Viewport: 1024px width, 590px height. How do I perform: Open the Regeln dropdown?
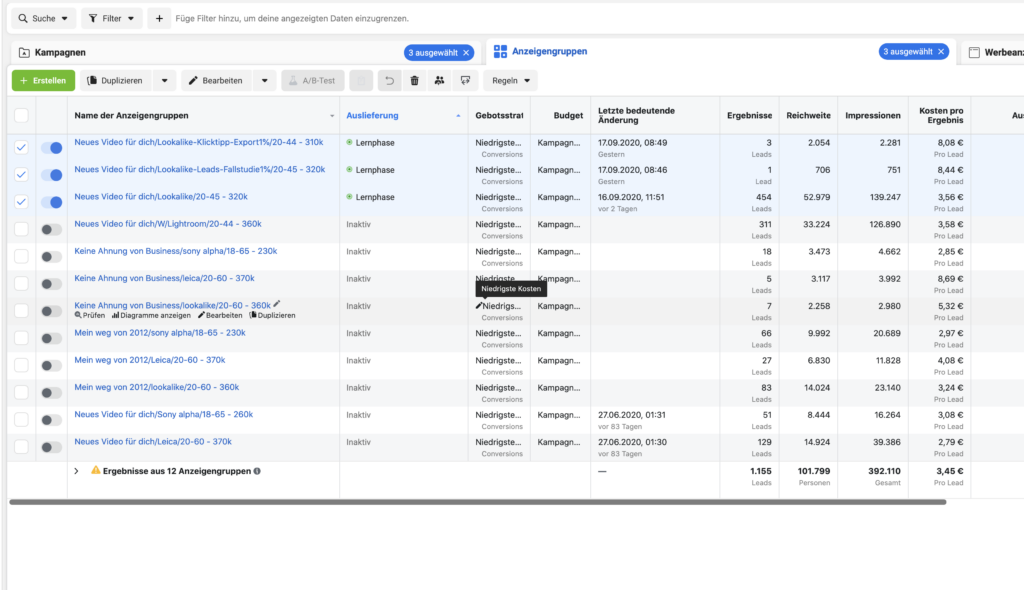pyautogui.click(x=510, y=80)
